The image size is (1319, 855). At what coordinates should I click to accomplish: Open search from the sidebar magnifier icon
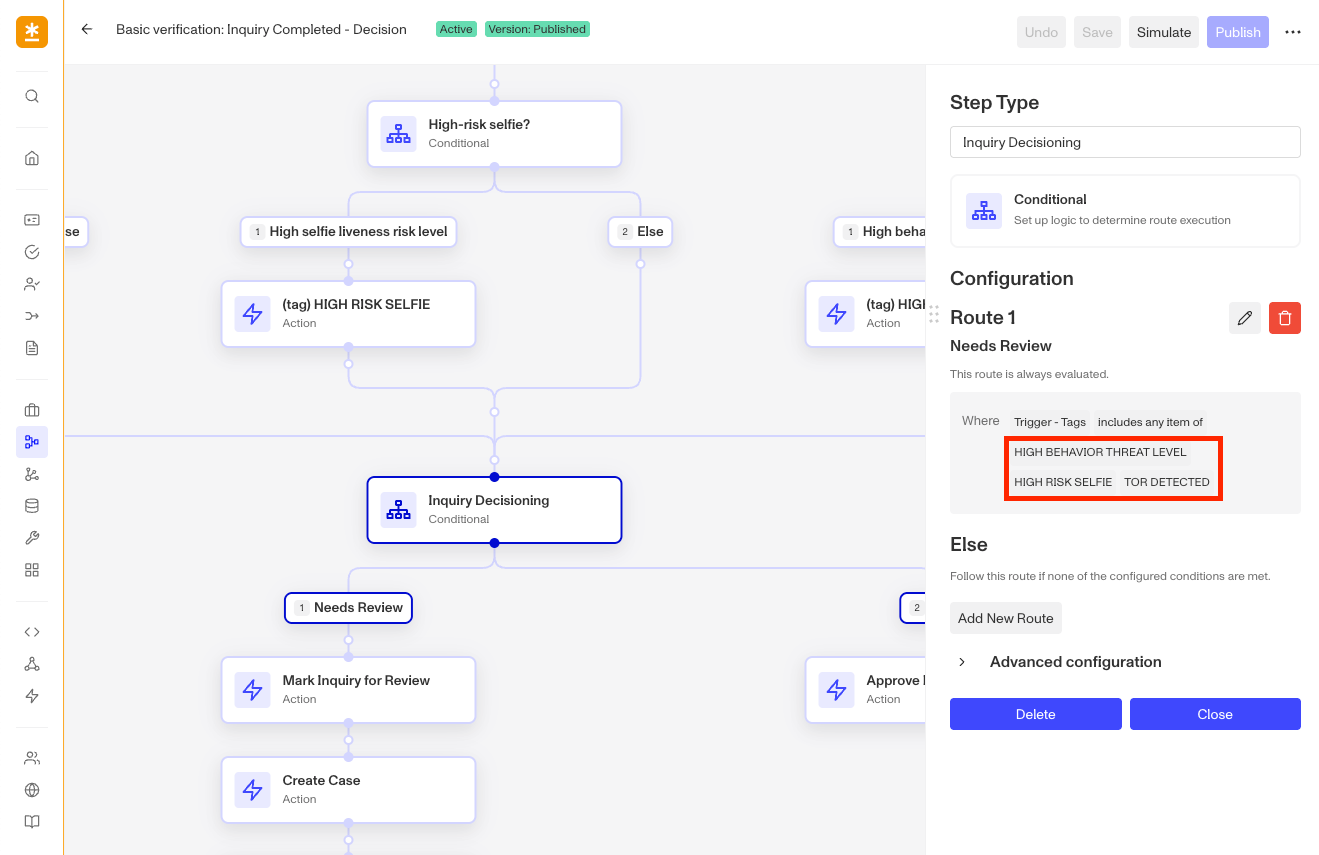point(32,96)
